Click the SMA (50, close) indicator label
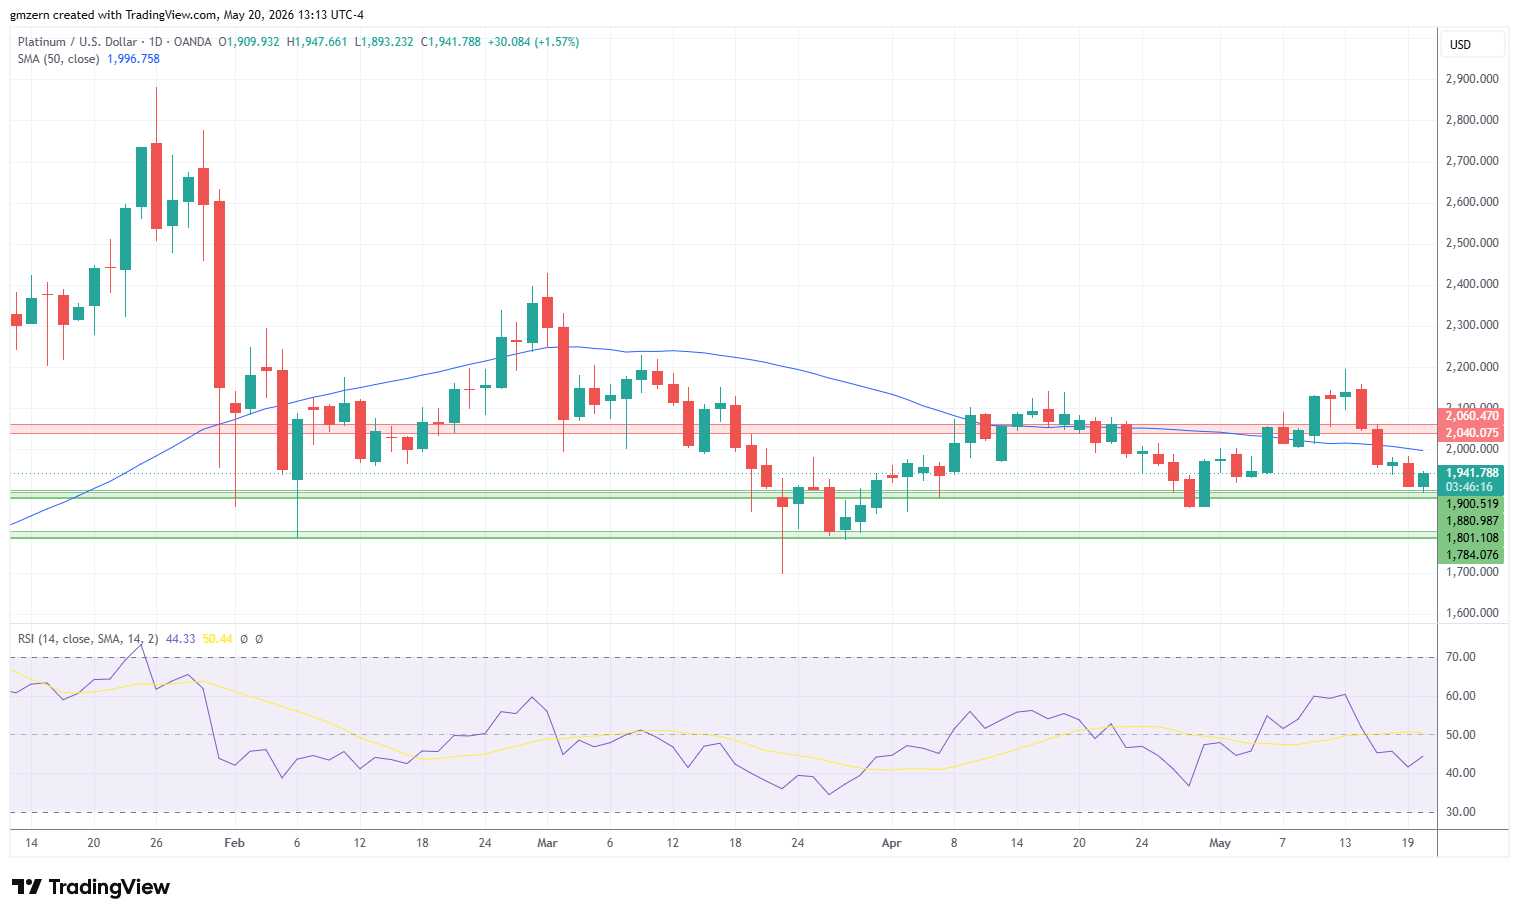This screenshot has height=917, width=1519. pos(58,59)
